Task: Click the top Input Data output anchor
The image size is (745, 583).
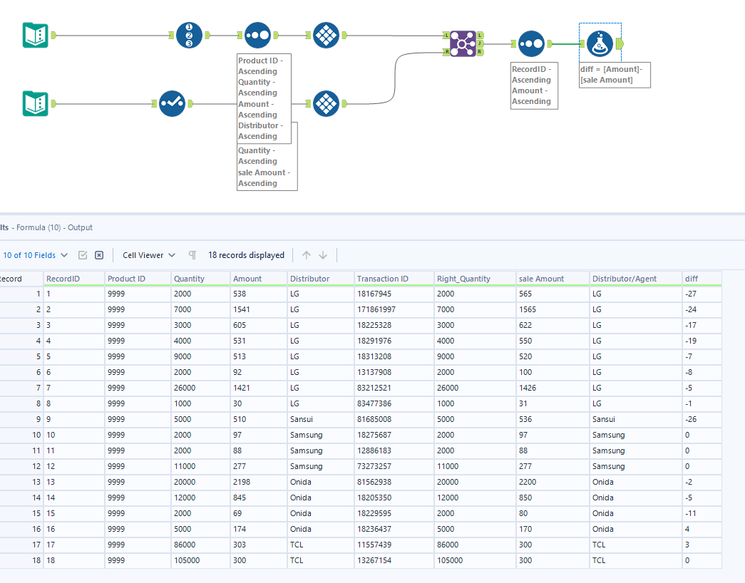Action: click(x=54, y=35)
